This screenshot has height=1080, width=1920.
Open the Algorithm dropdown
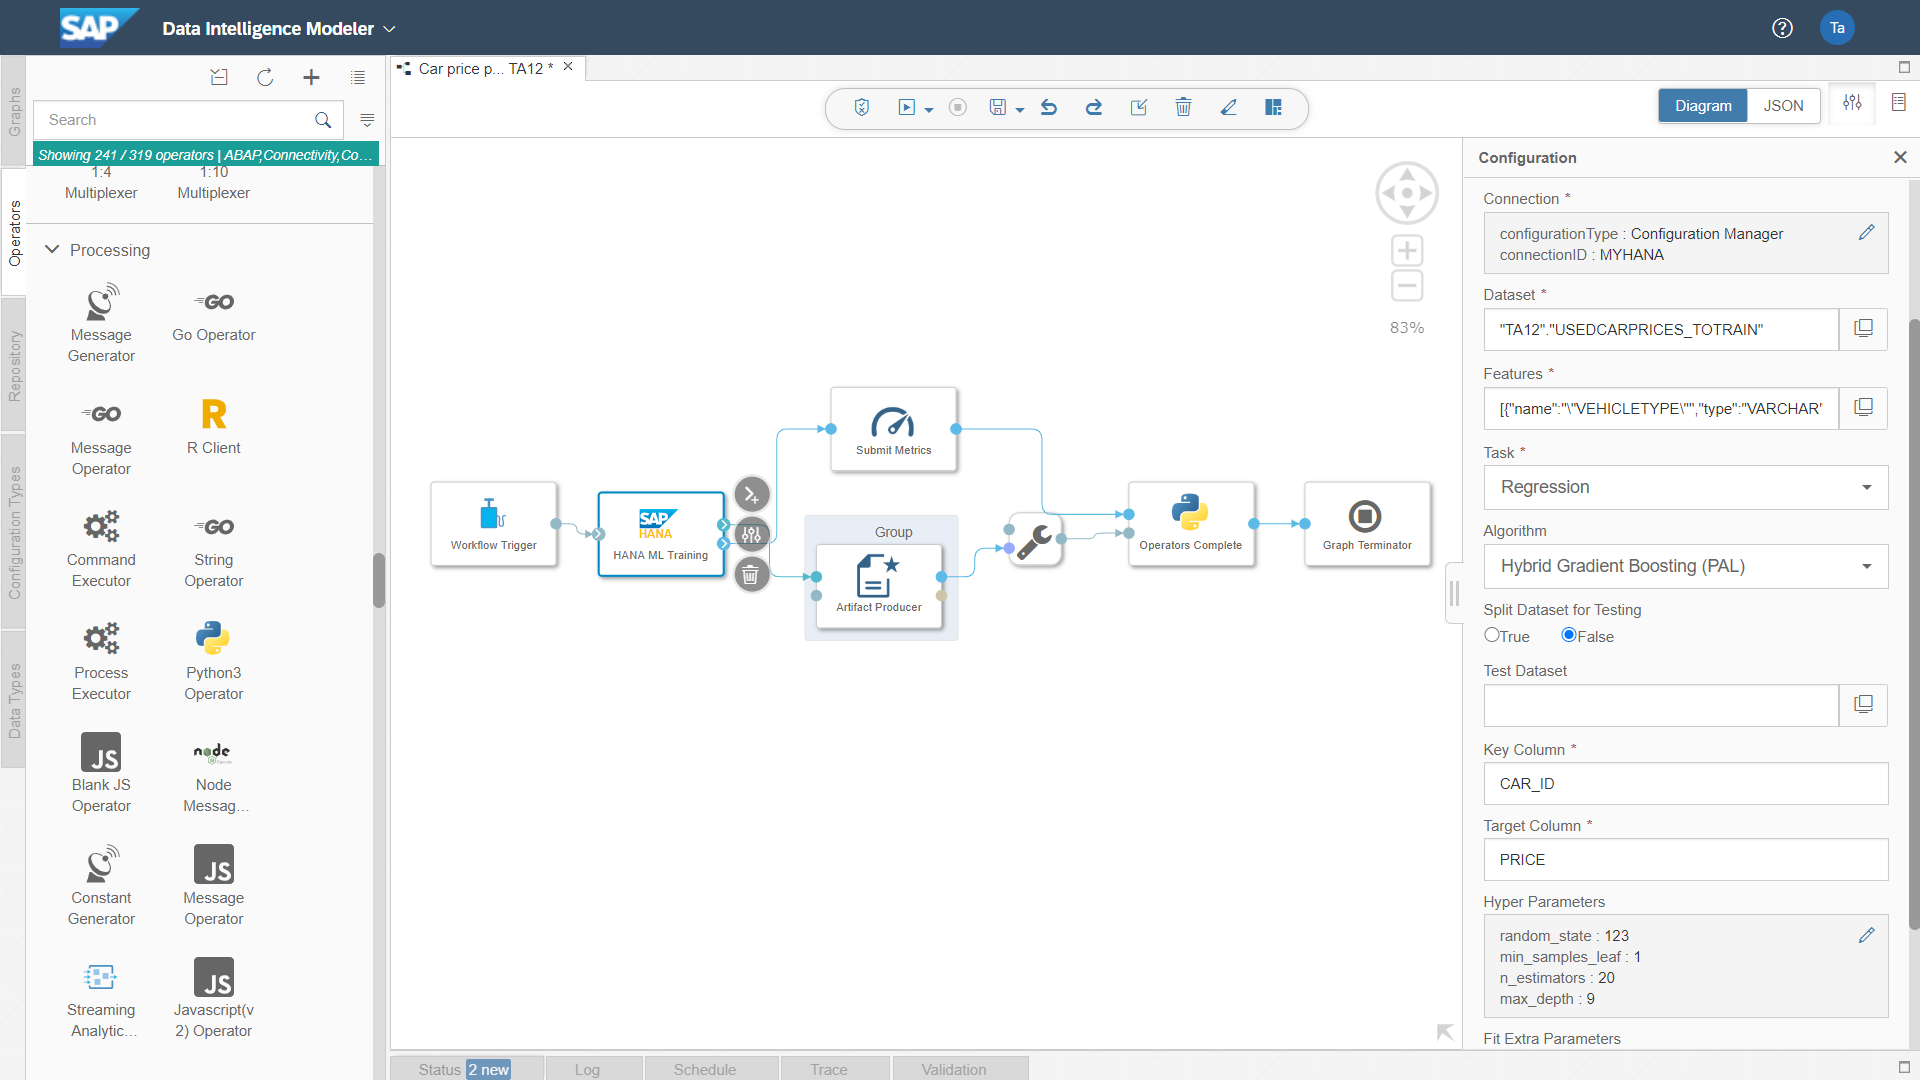pyautogui.click(x=1866, y=566)
